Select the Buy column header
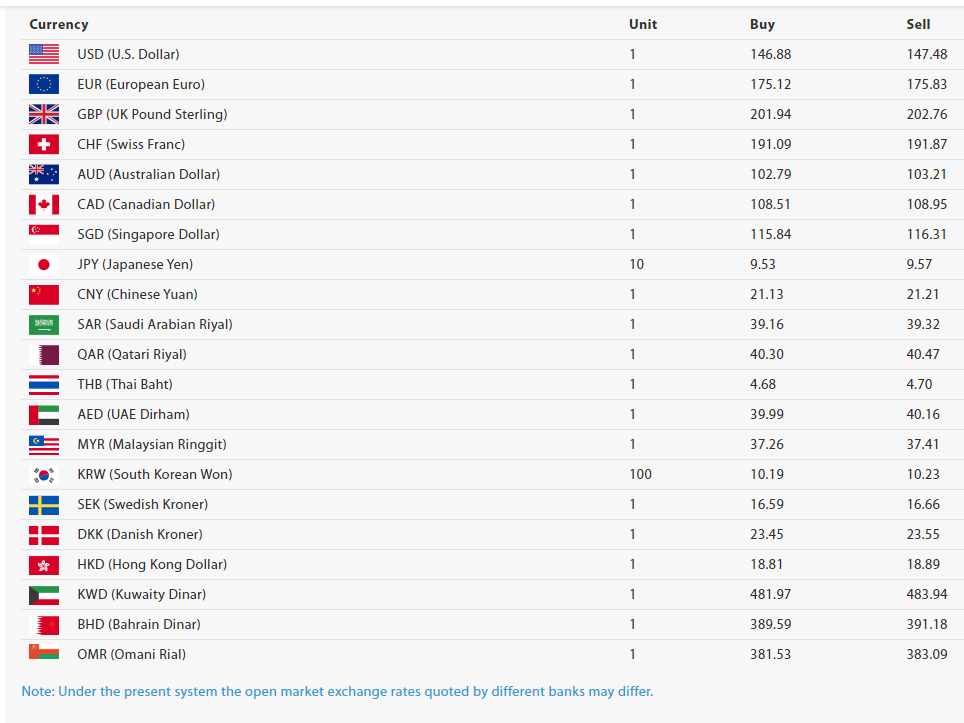 coord(762,24)
